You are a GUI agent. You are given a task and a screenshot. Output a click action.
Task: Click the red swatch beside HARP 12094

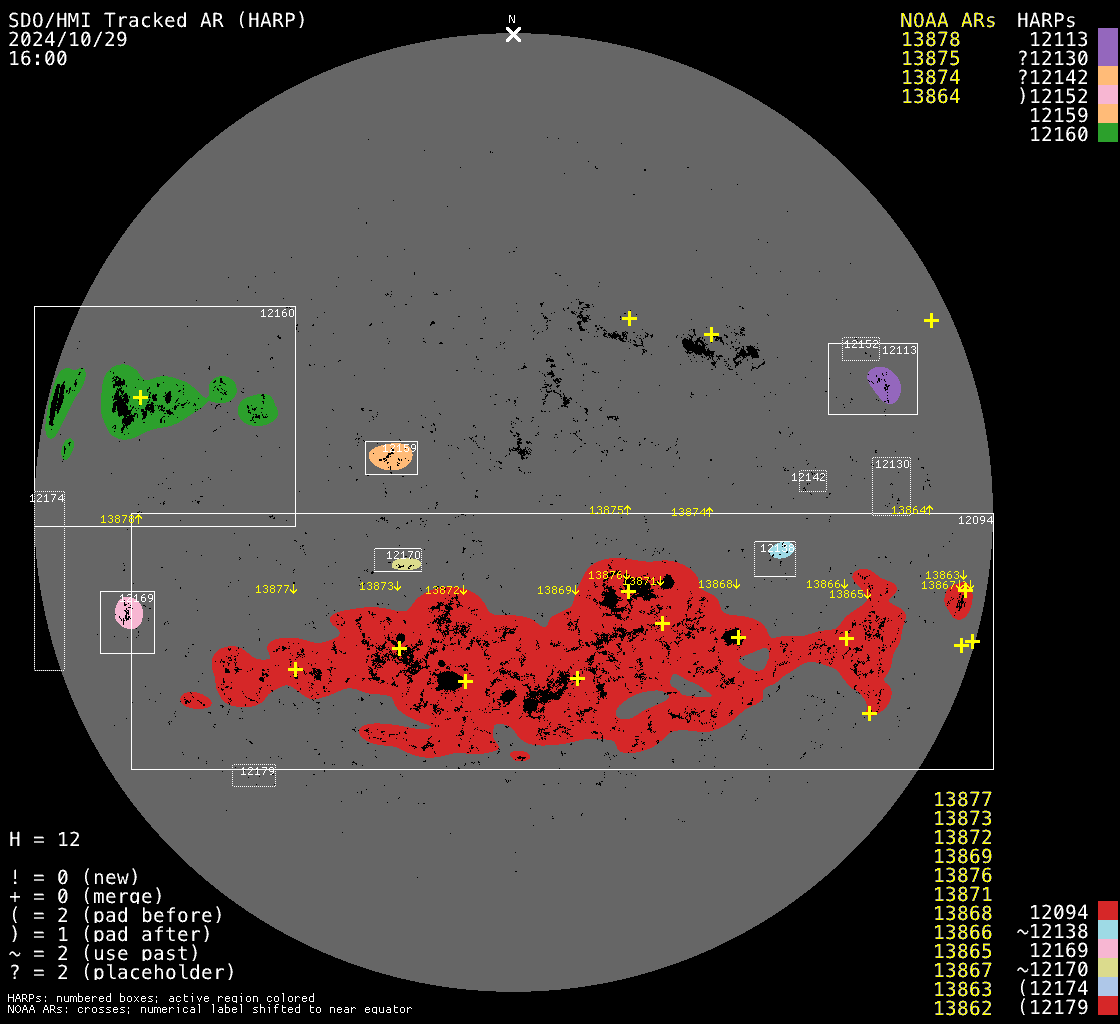click(x=1107, y=911)
